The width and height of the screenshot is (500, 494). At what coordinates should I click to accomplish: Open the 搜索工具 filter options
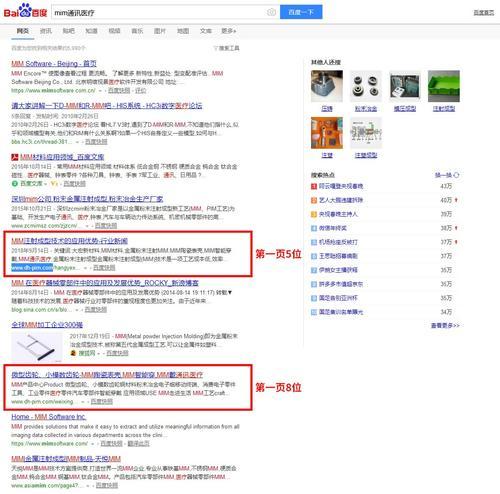click(227, 48)
